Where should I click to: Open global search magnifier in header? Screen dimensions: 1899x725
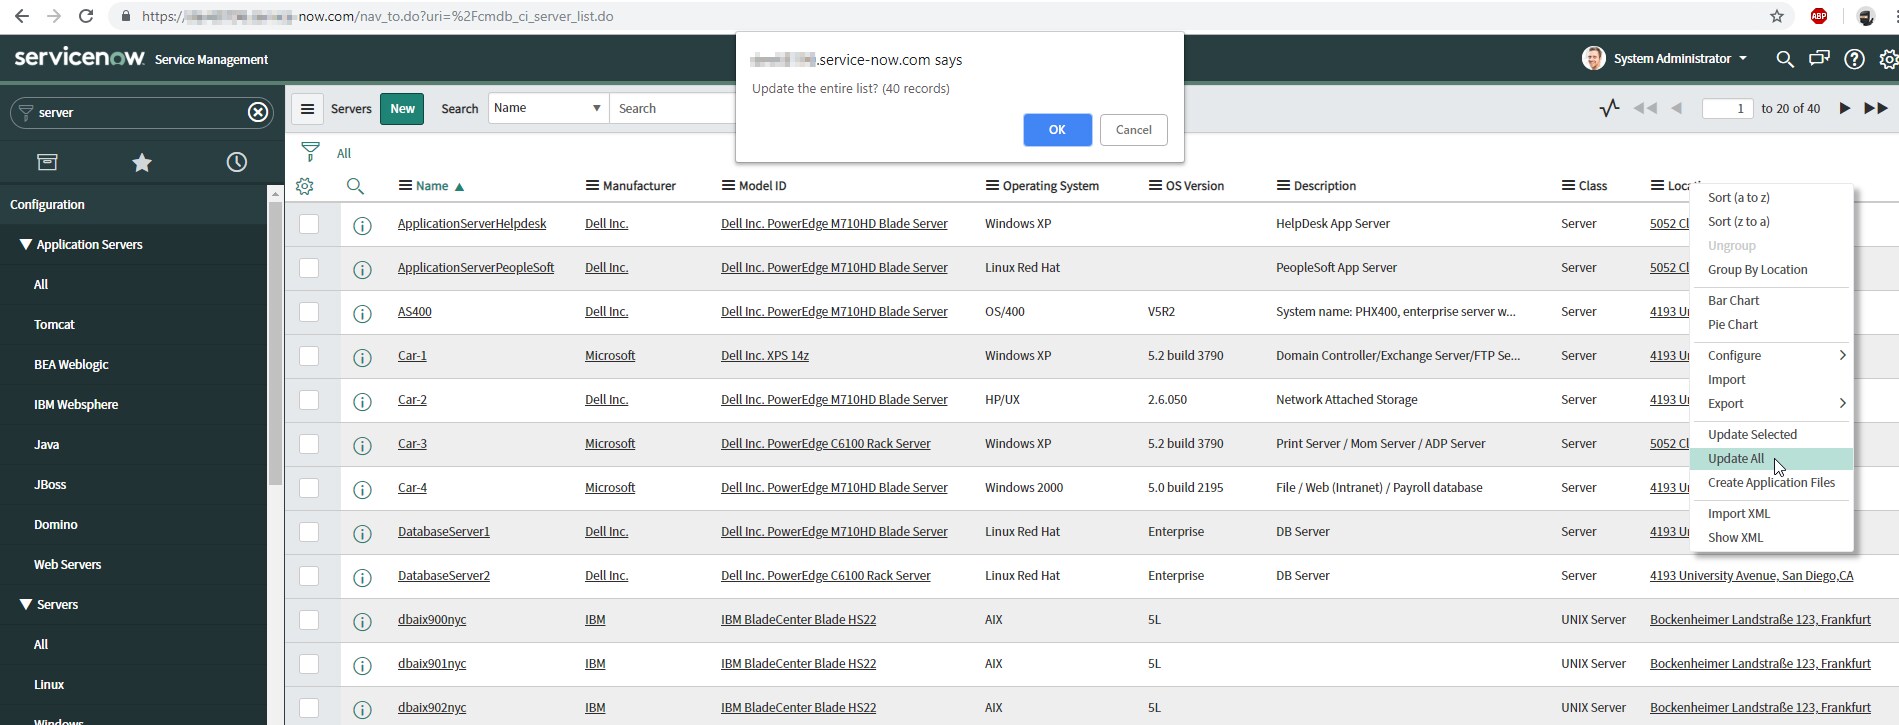(1784, 59)
